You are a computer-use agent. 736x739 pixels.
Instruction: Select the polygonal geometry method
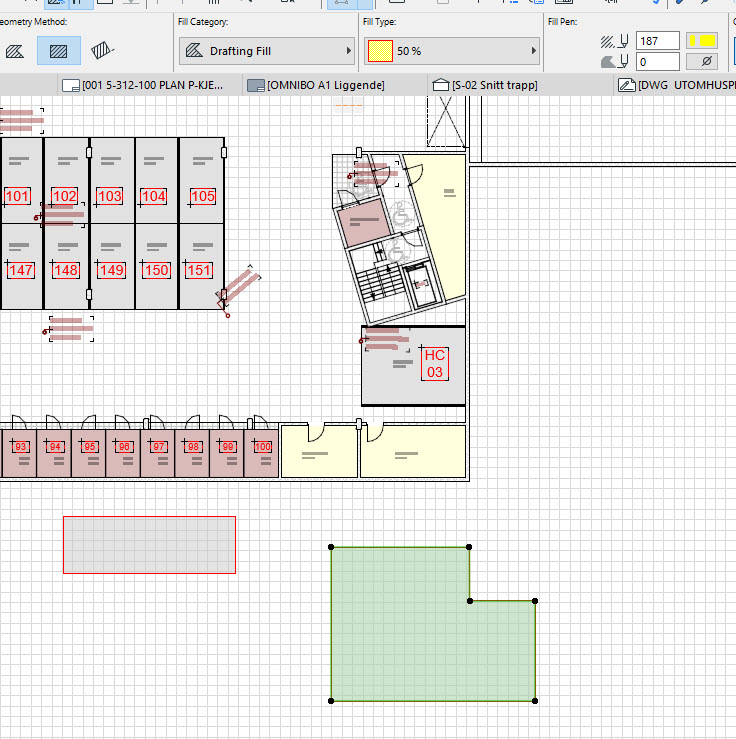click(15, 50)
